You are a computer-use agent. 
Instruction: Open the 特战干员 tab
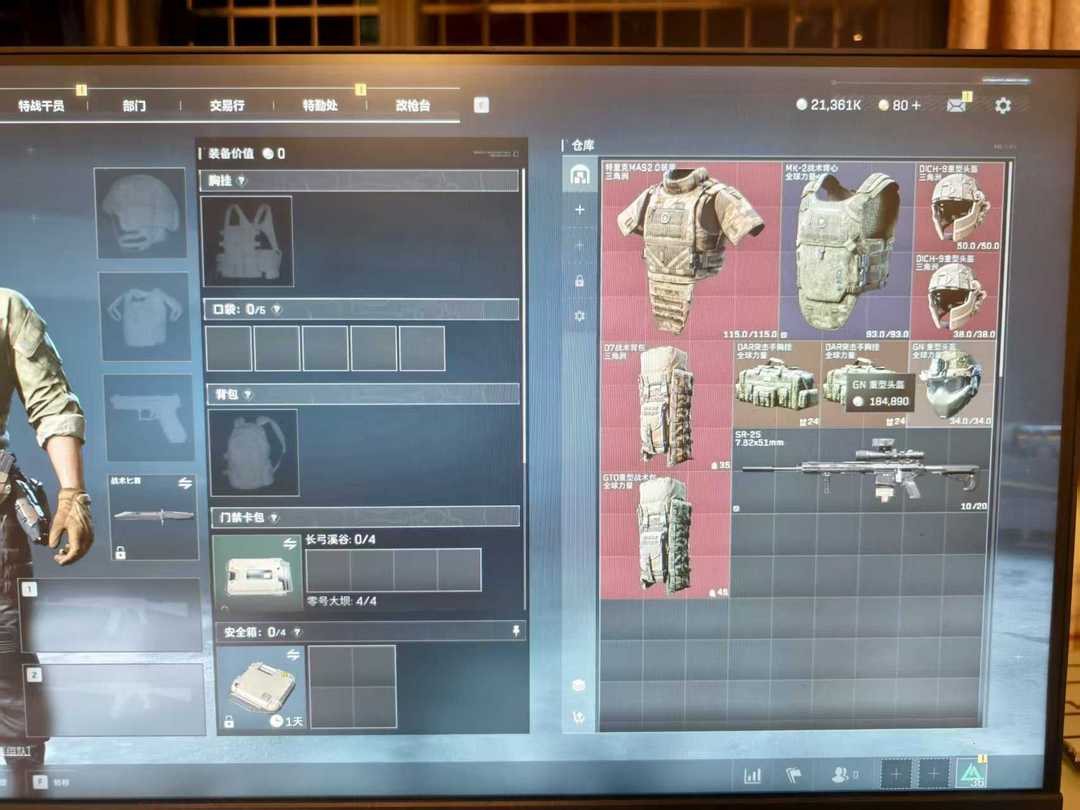click(x=41, y=105)
